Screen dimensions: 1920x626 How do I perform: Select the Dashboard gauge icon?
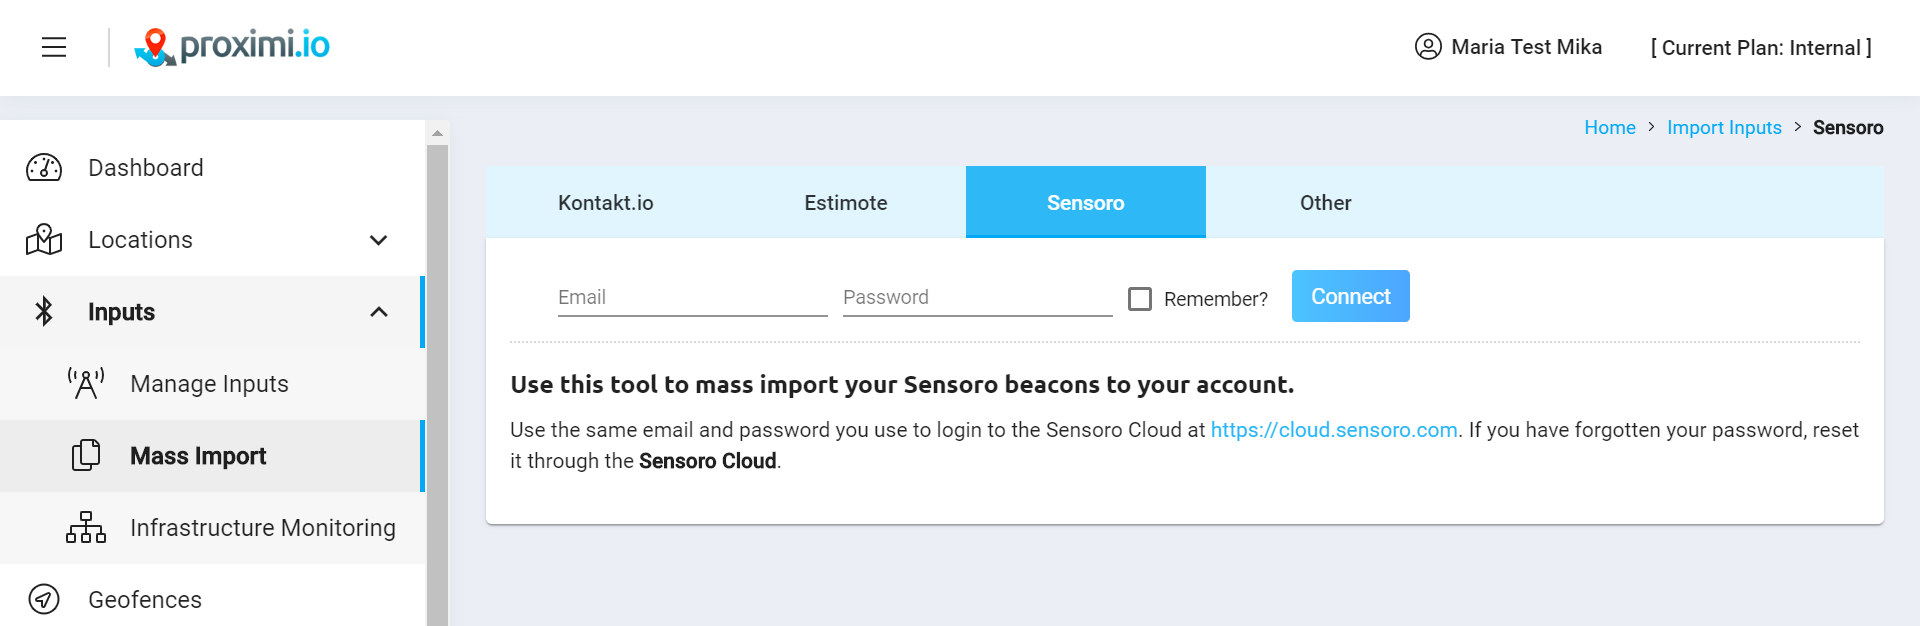tap(44, 168)
